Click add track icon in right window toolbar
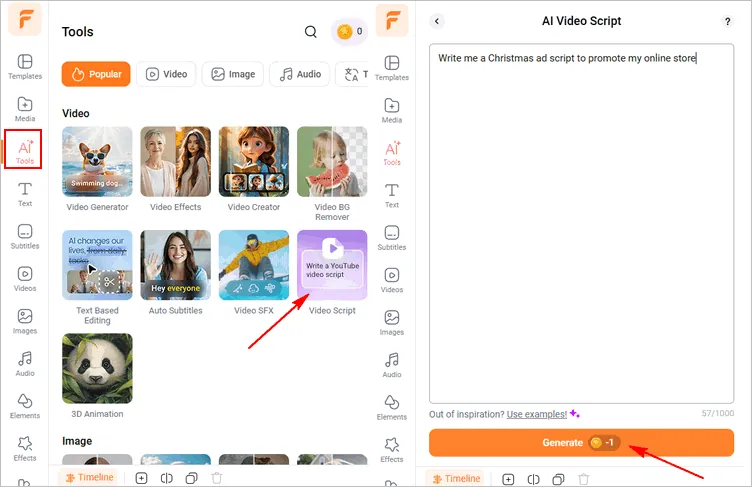Image resolution: width=752 pixels, height=487 pixels. click(508, 479)
